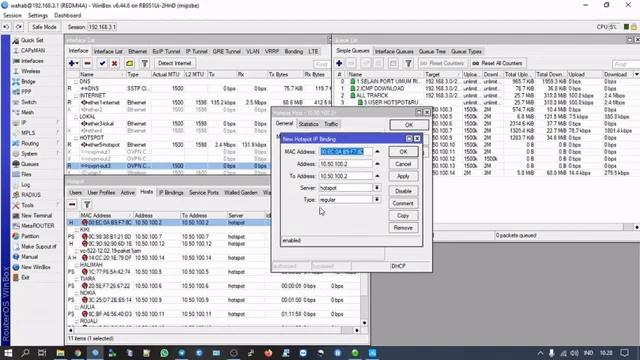
Task: Select ovpn-out3 row in Interface List
Action: tap(168, 166)
